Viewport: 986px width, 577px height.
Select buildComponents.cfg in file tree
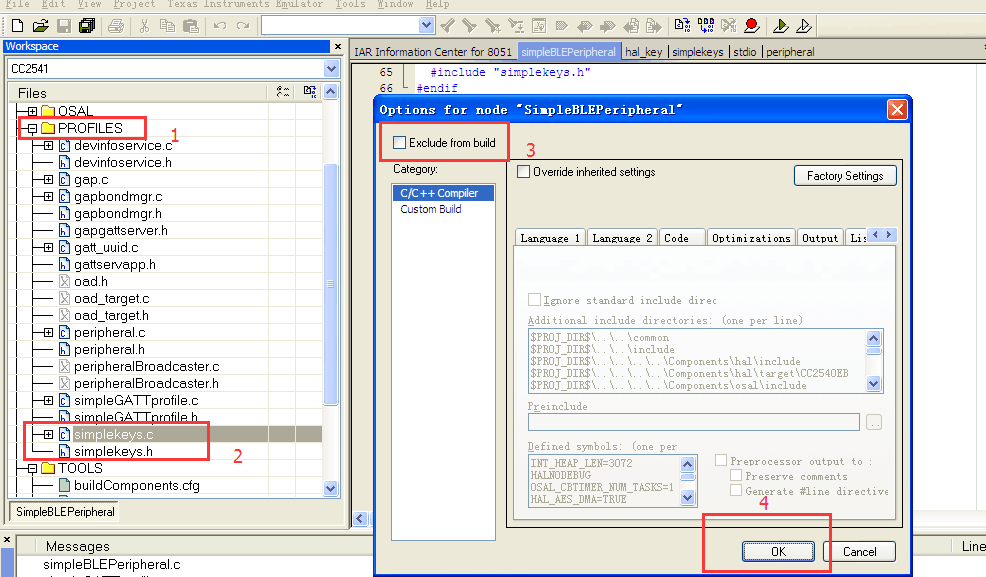(136, 485)
